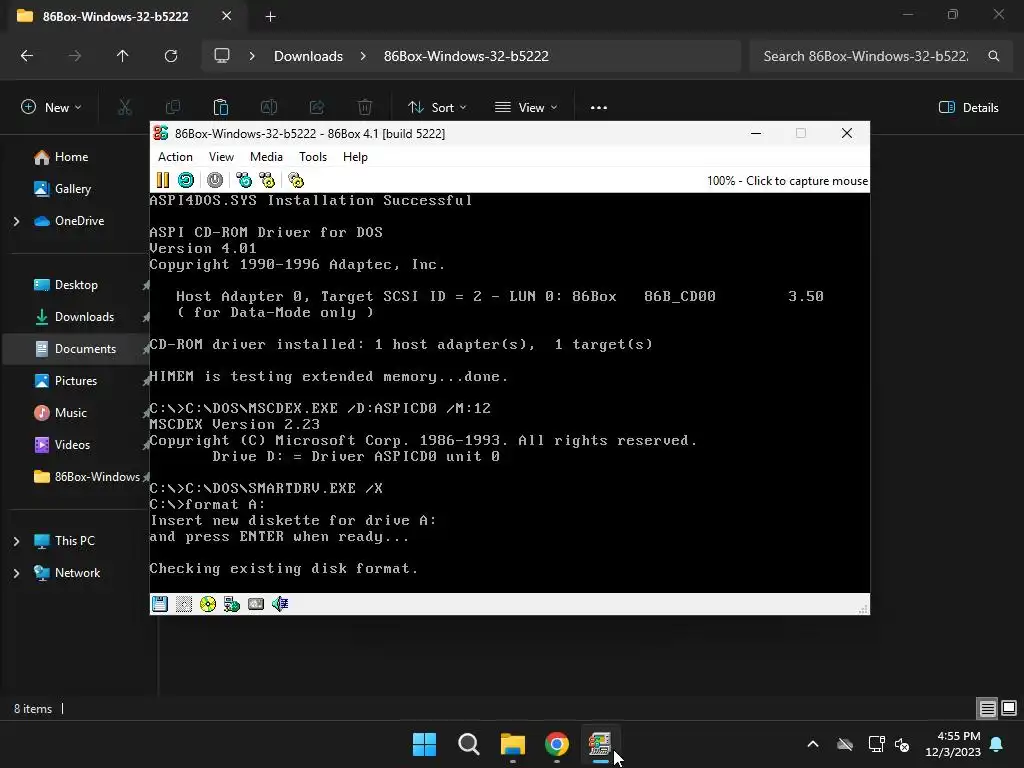Screen dimensions: 1024x768
Task: Open the clock showing 4:55 PM
Action: 953,744
